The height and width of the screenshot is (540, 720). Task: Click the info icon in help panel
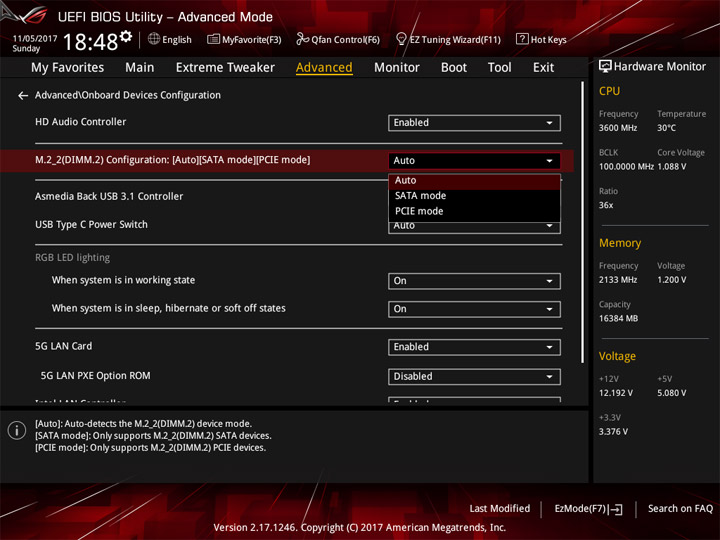pyautogui.click(x=17, y=430)
